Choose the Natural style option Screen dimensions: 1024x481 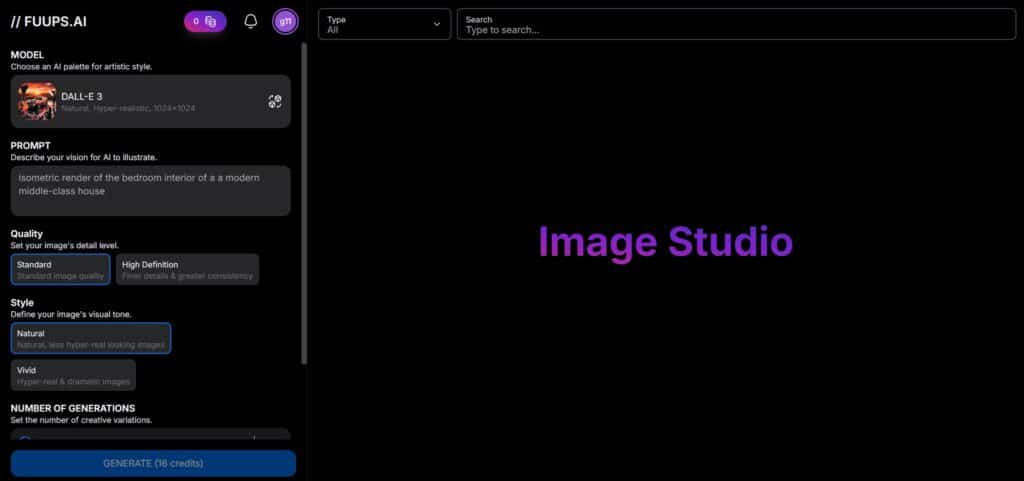tap(91, 338)
